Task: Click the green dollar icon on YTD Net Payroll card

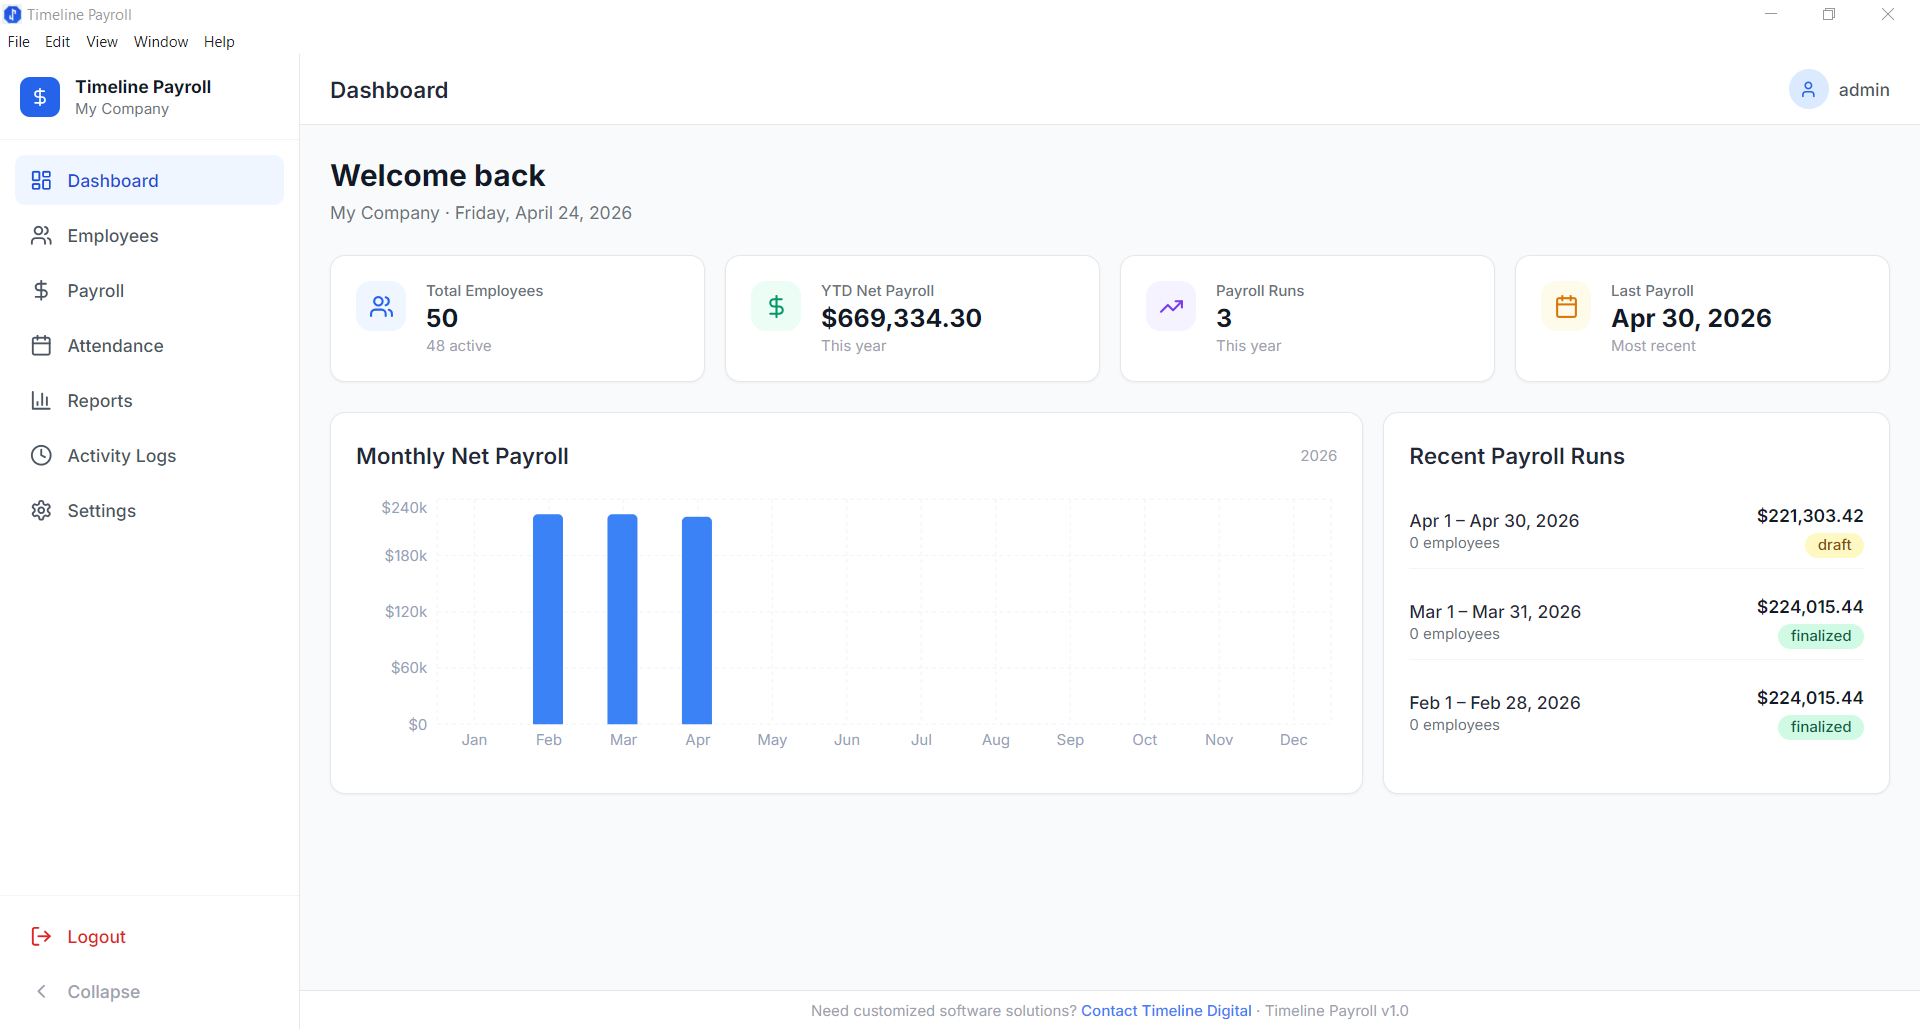Action: pos(775,306)
